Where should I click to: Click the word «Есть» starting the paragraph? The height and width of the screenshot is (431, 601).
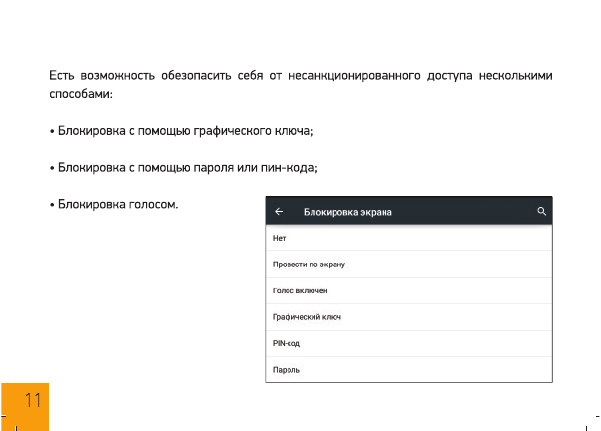[61, 76]
